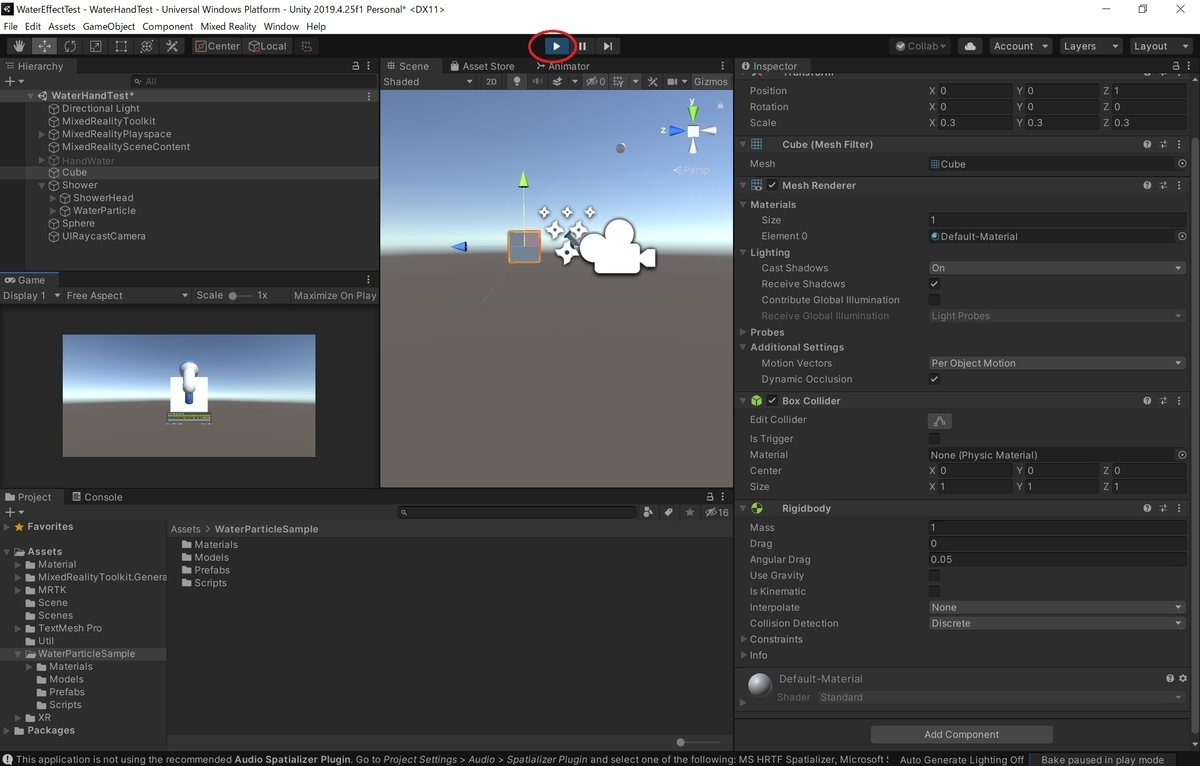Open Shaded draw mode dropdown
1200x766 pixels.
[428, 82]
